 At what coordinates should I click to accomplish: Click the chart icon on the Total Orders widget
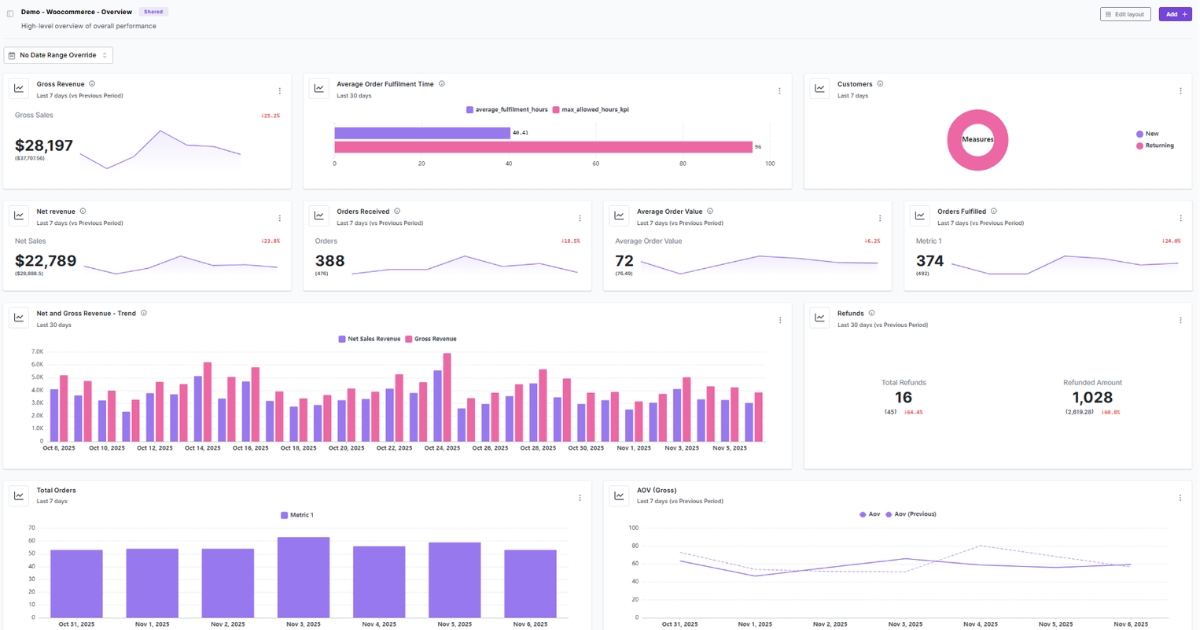pos(19,493)
